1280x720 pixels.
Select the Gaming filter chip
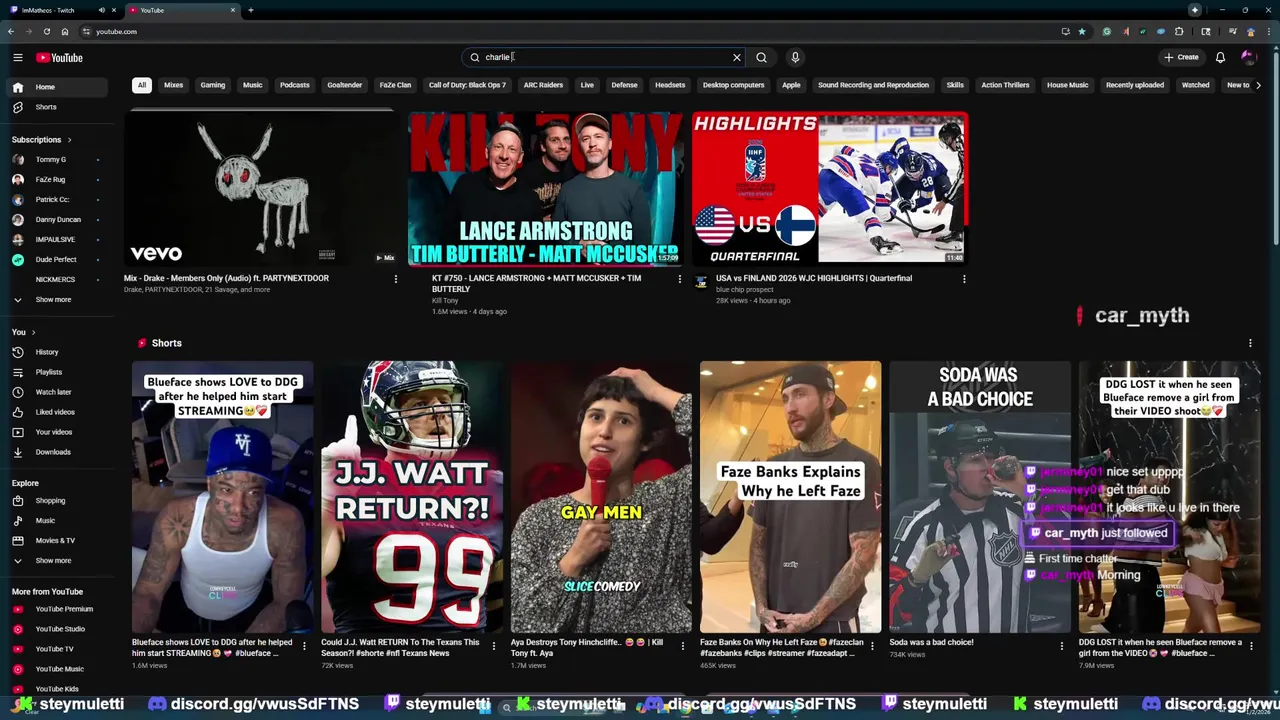tap(213, 85)
